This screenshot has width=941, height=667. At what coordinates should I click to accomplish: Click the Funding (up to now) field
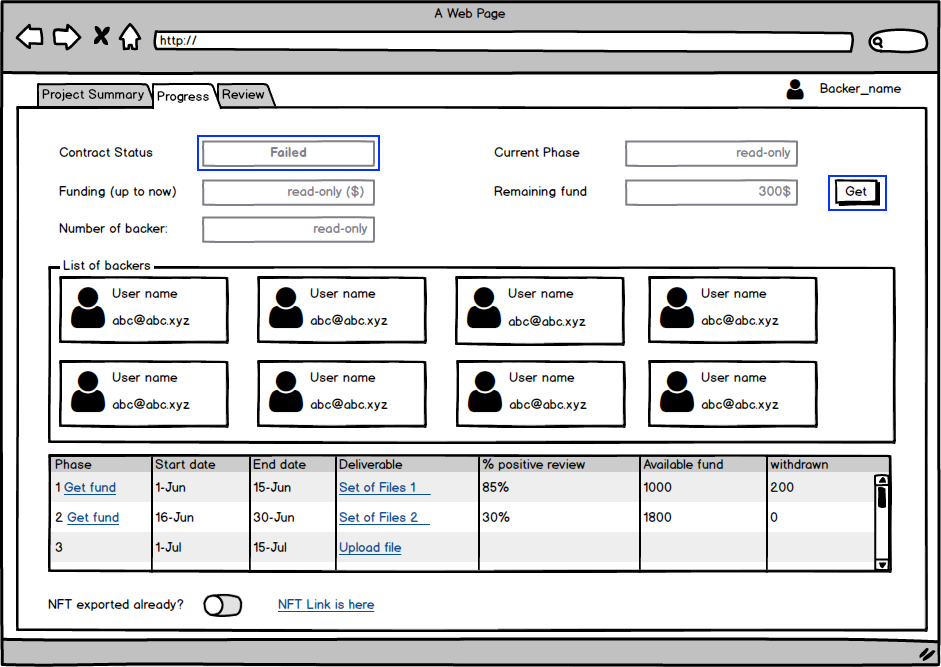pos(288,192)
